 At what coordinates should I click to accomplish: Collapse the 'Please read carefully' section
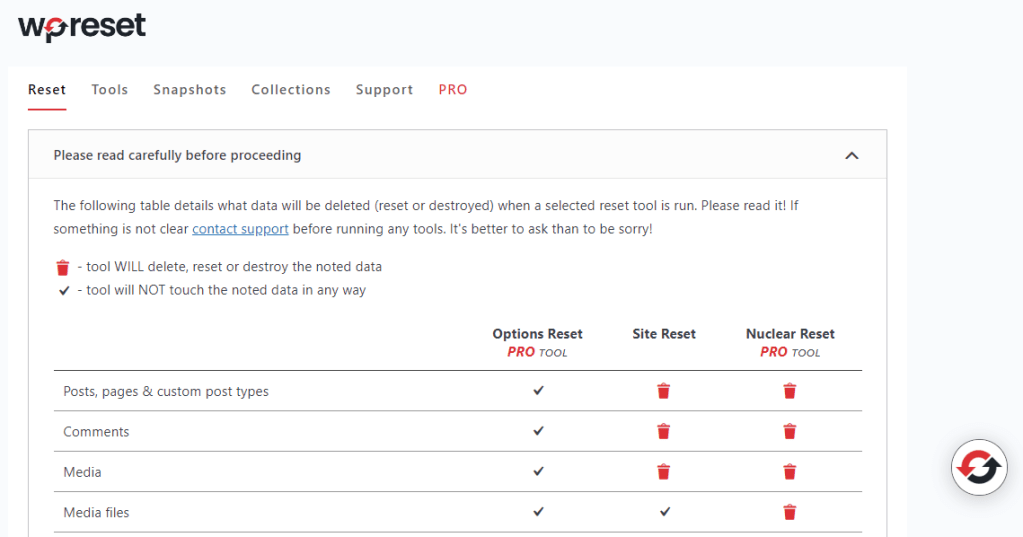coord(851,155)
